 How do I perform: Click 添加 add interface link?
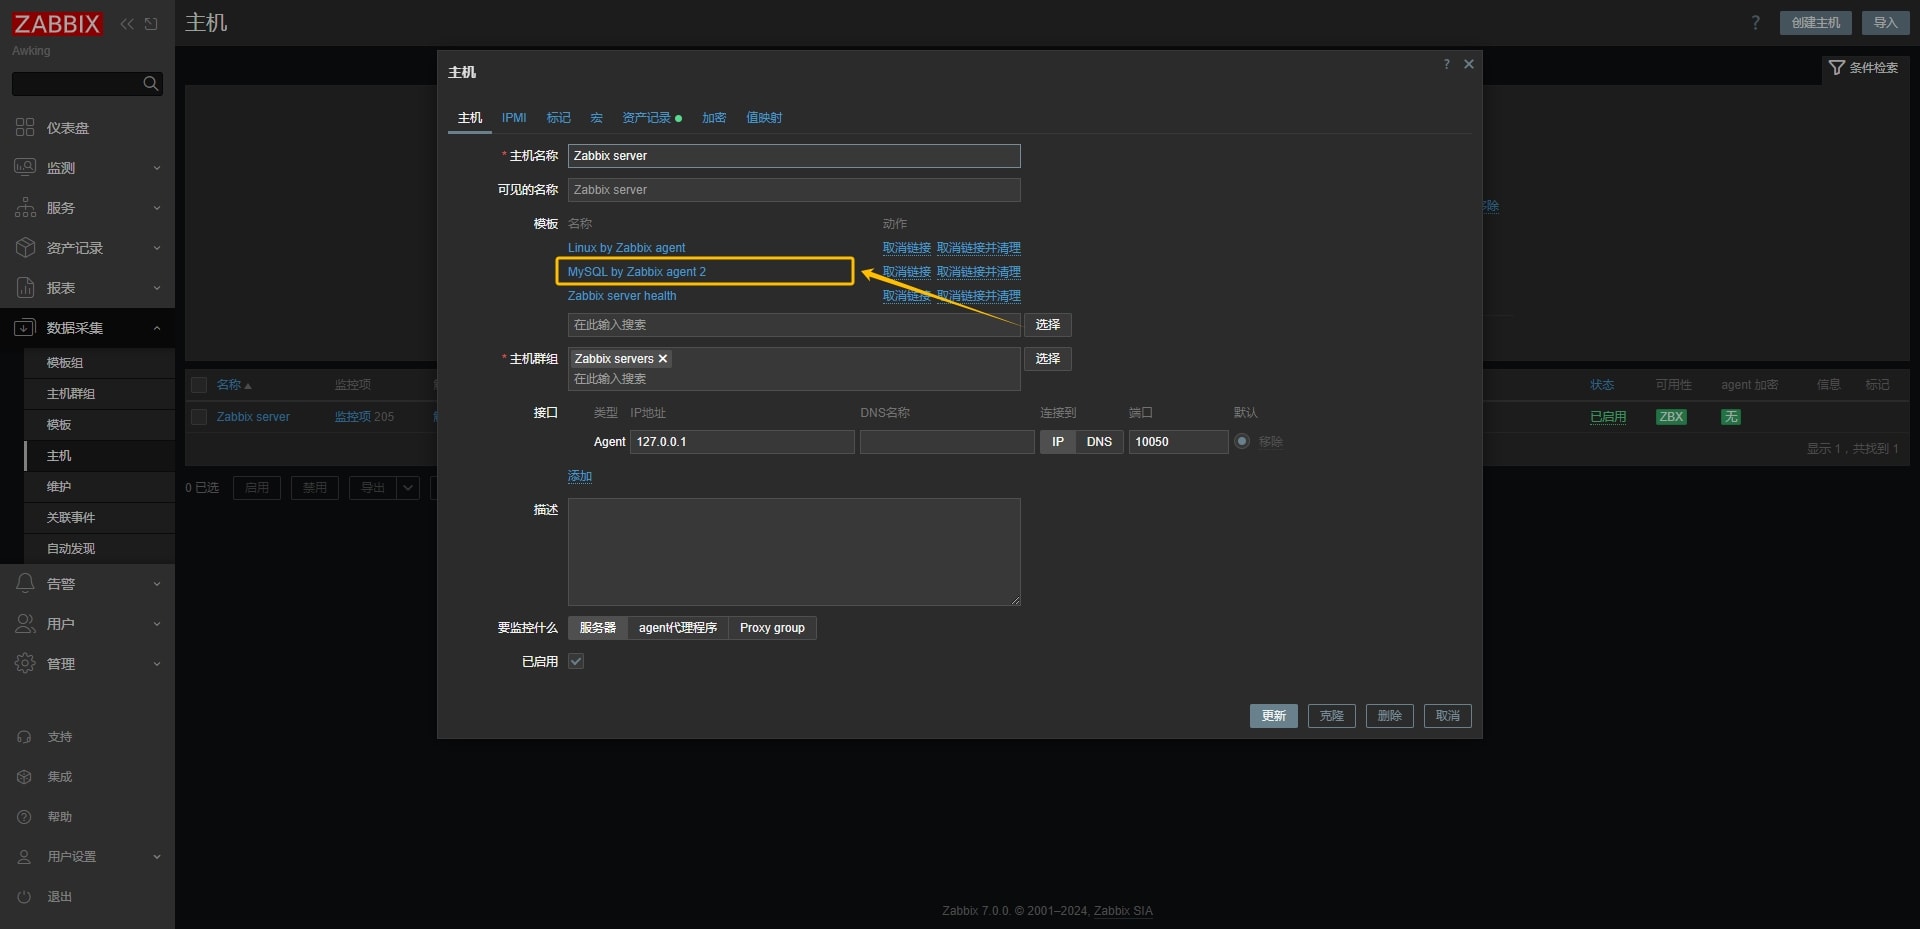click(x=579, y=476)
